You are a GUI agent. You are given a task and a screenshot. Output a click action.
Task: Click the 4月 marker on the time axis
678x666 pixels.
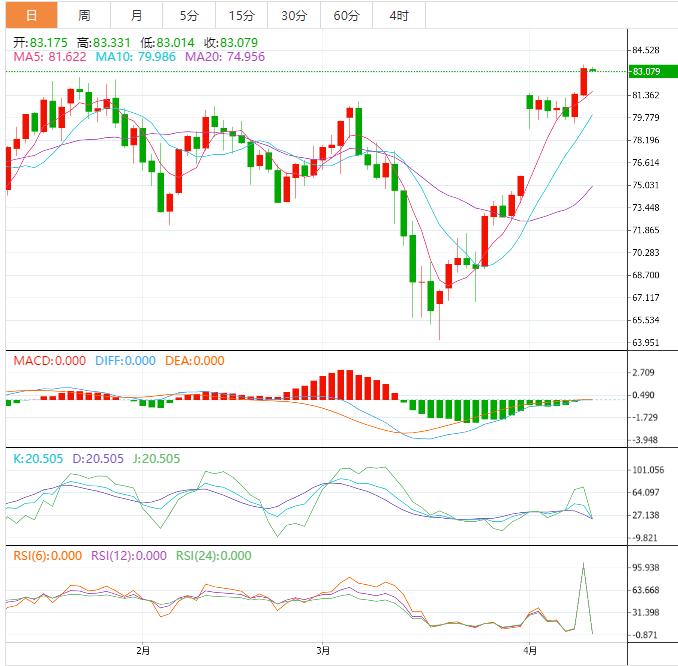point(530,651)
